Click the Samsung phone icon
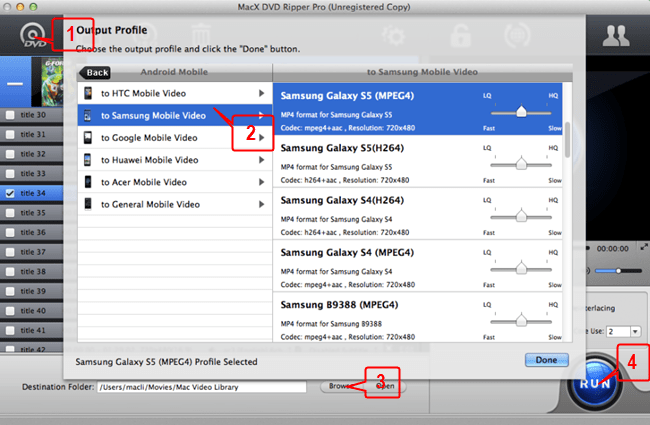This screenshot has height=425, width=650. pos(88,116)
